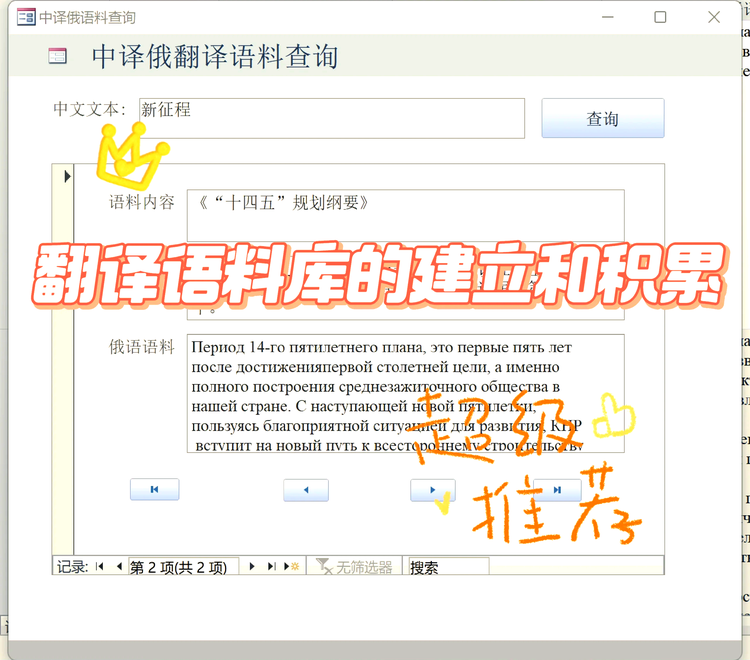Go to next record using form button

432,490
